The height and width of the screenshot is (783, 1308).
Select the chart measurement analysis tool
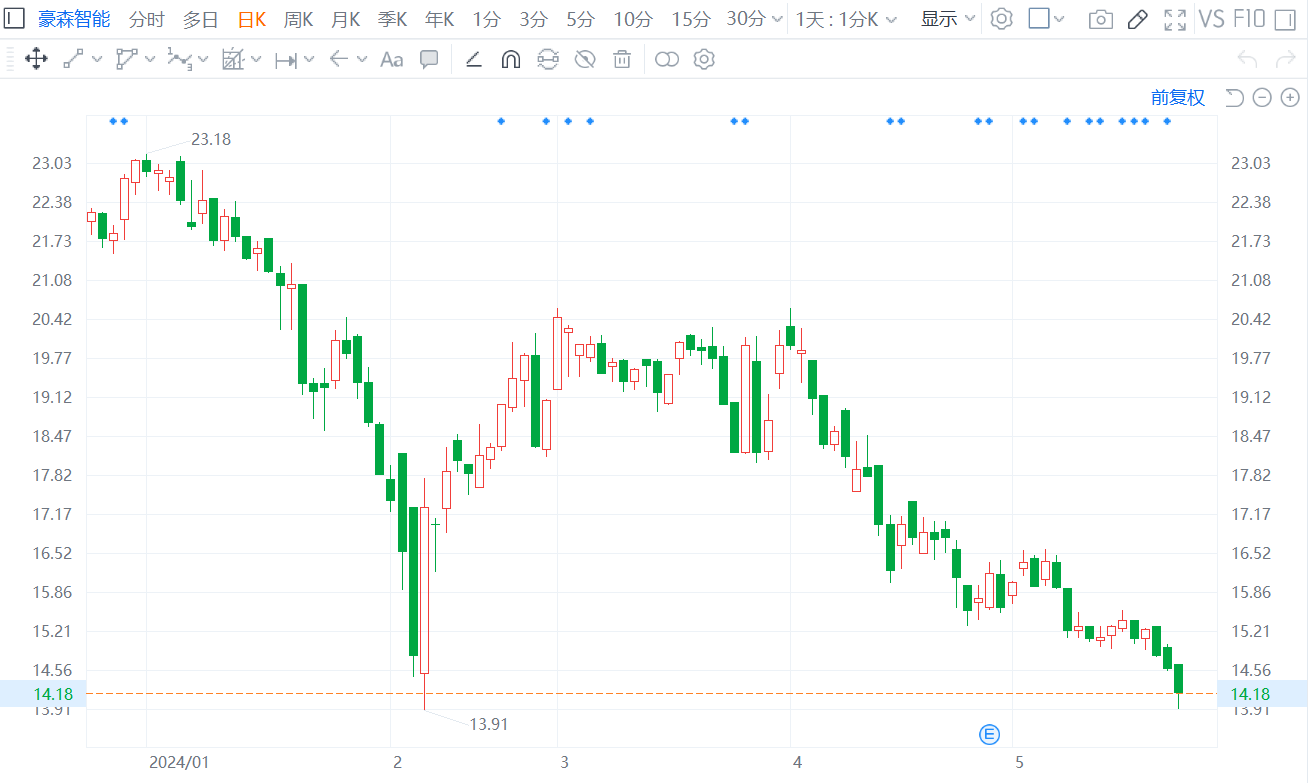coord(233,60)
